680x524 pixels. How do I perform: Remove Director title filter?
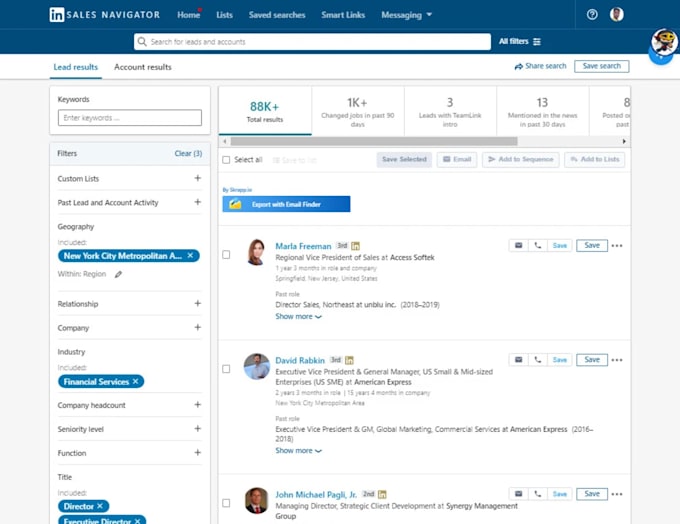coord(100,506)
